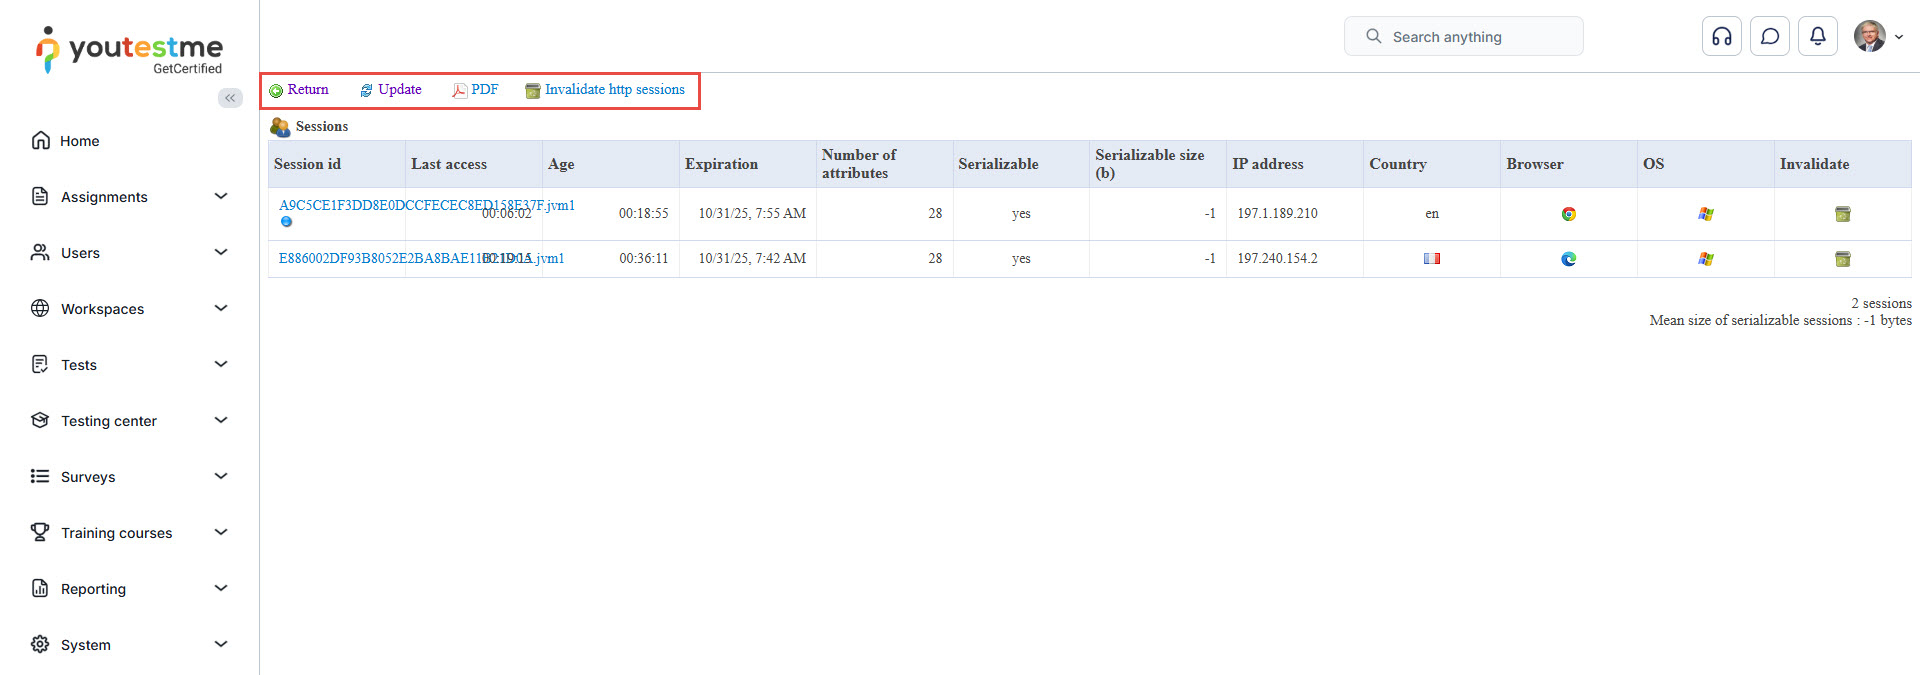Screen dimensions: 1920x675
Task: Click the French flag country icon
Action: pyautogui.click(x=1431, y=259)
